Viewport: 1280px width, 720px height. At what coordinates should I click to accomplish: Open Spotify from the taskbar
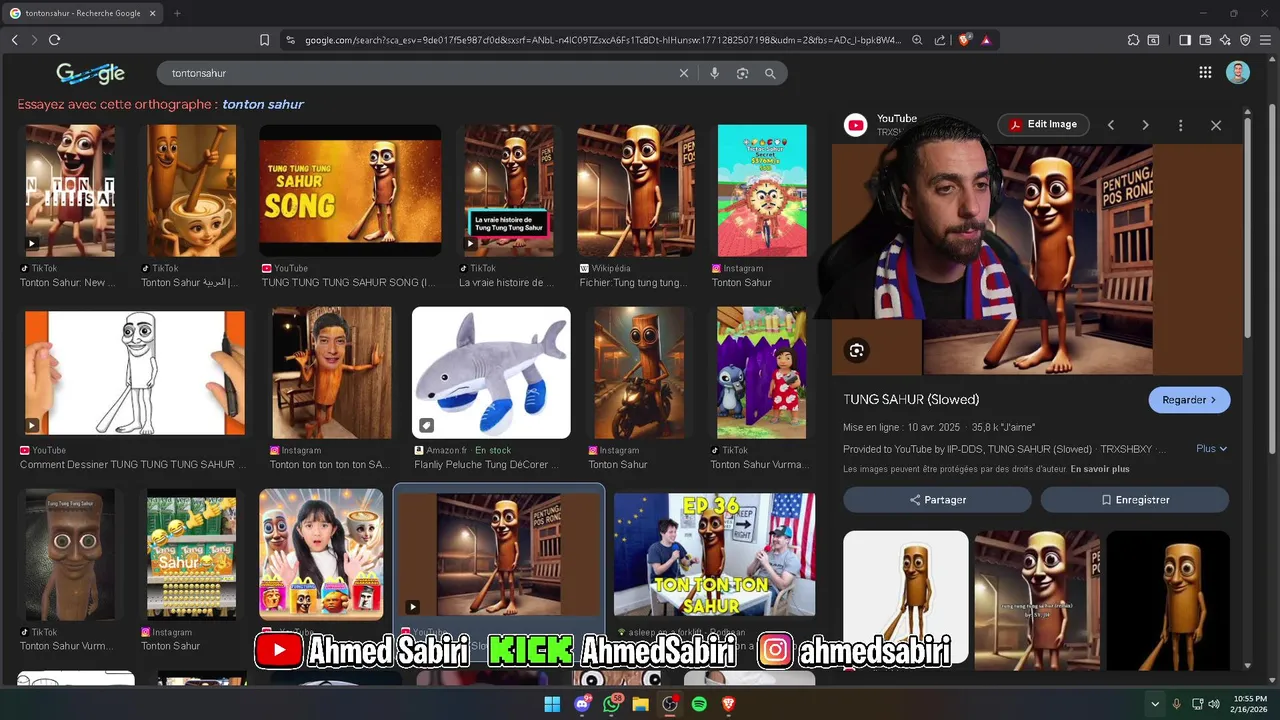pyautogui.click(x=699, y=704)
